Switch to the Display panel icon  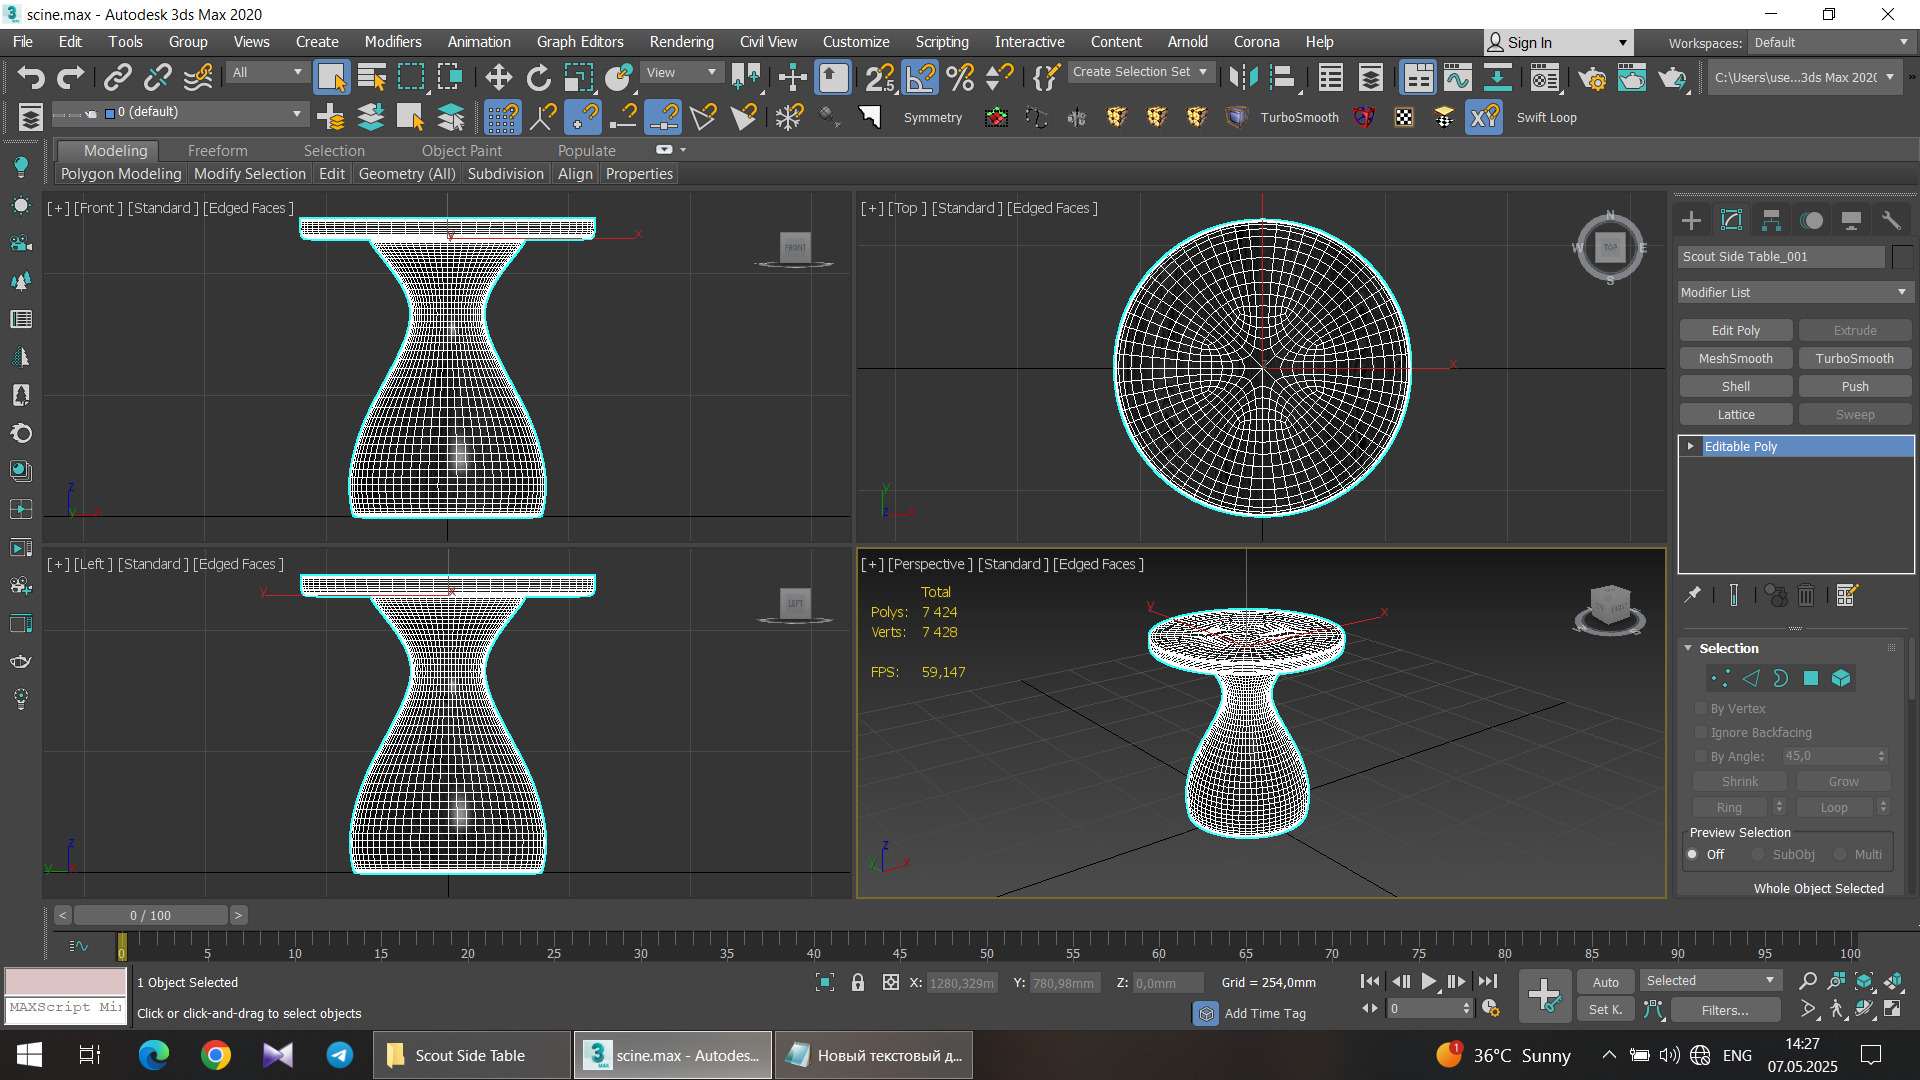[x=1851, y=220]
